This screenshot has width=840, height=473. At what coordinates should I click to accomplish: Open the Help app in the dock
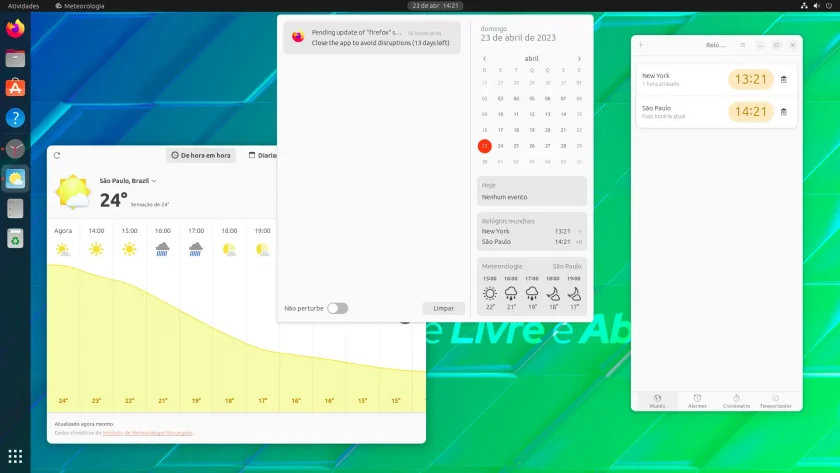pyautogui.click(x=15, y=118)
